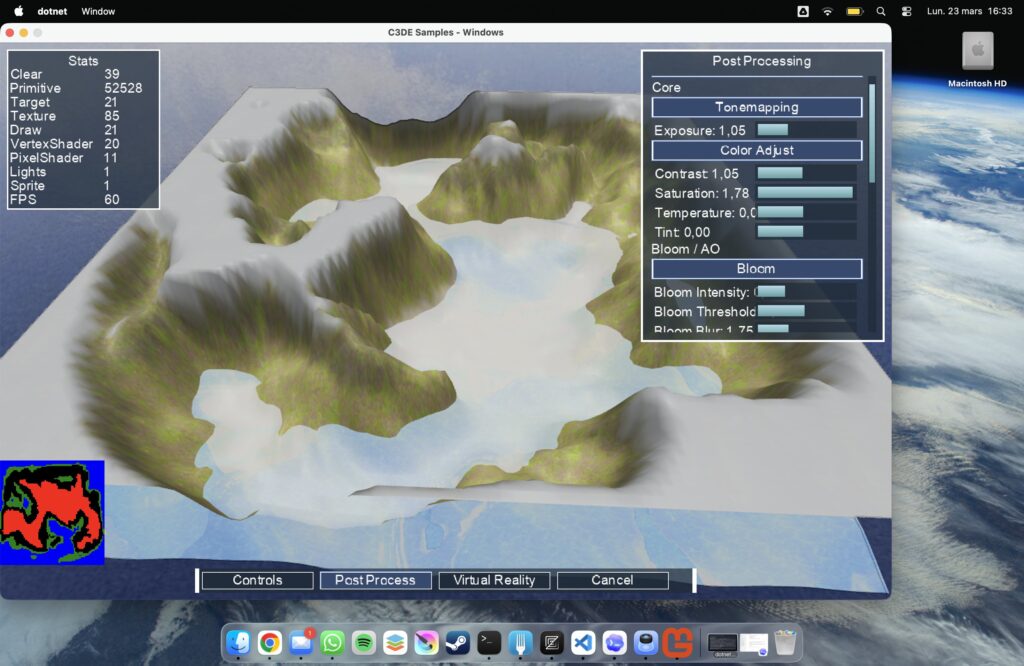Viewport: 1024px width, 666px height.
Task: Click the Cancel button
Action: point(612,580)
